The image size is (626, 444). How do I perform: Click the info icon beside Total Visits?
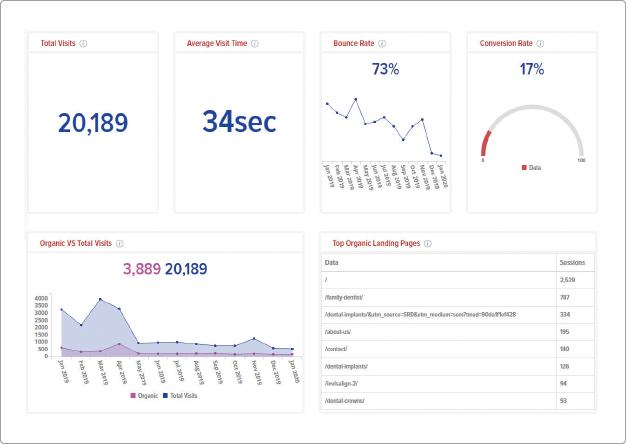[83, 44]
